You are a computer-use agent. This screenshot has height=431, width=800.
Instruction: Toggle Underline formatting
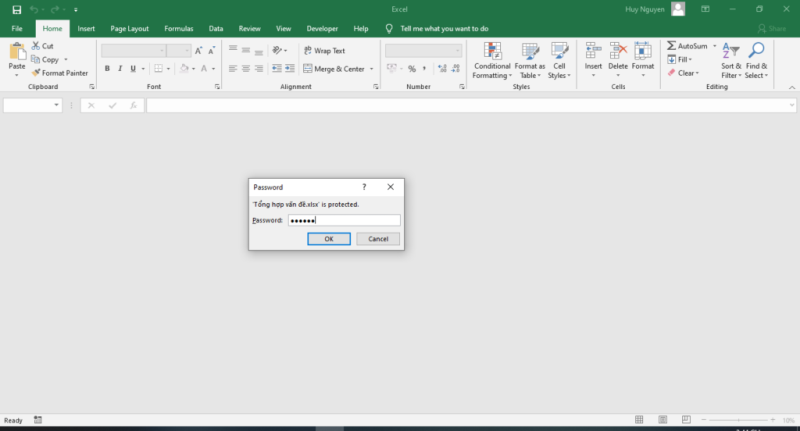pyautogui.click(x=133, y=68)
